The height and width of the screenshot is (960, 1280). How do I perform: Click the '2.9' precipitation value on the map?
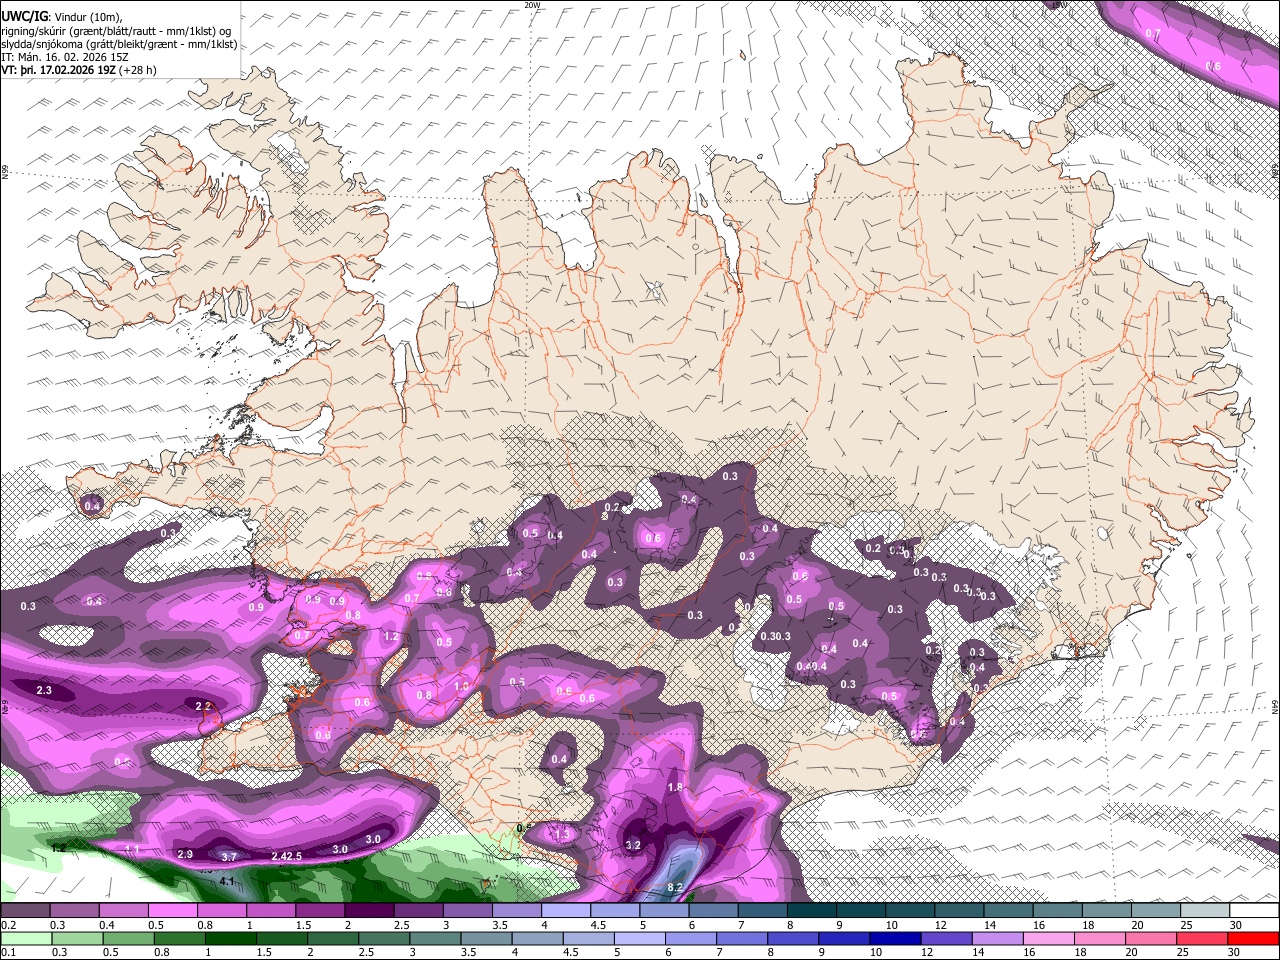(x=185, y=854)
